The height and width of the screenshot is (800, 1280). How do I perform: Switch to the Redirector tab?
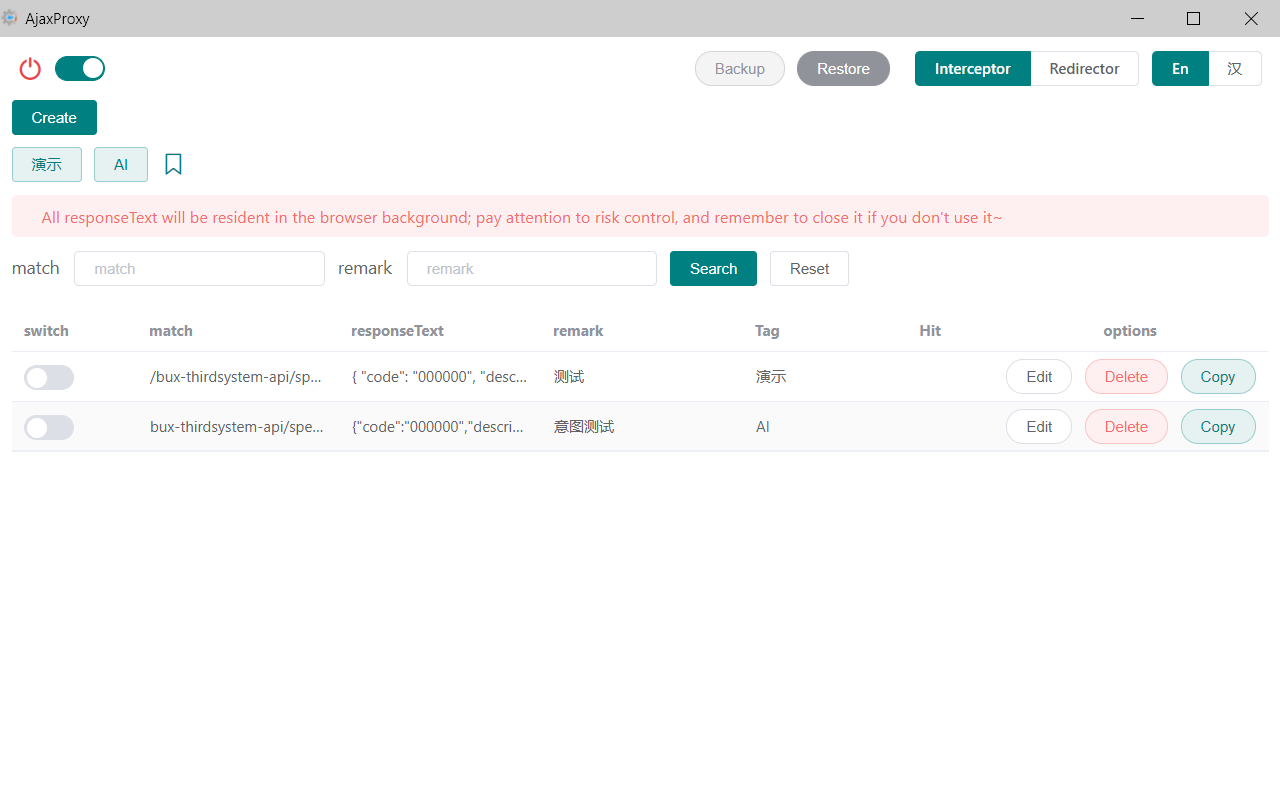1084,68
